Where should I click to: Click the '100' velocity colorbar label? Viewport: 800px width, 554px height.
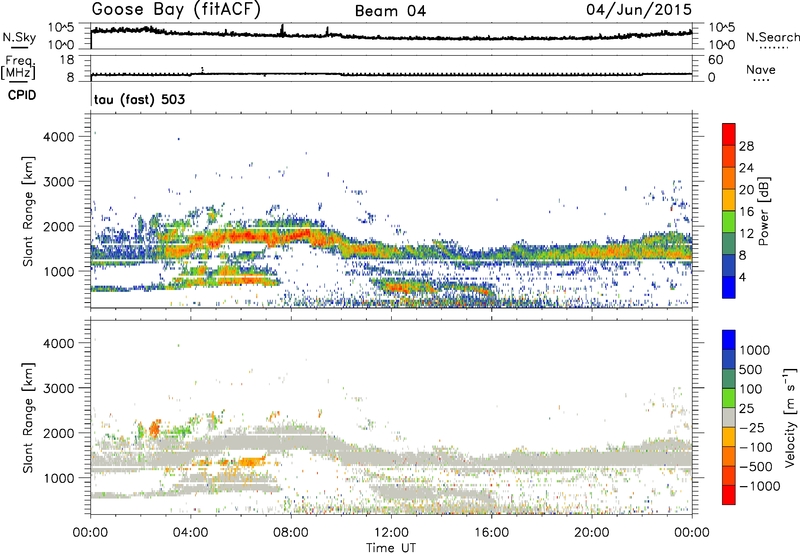click(751, 389)
